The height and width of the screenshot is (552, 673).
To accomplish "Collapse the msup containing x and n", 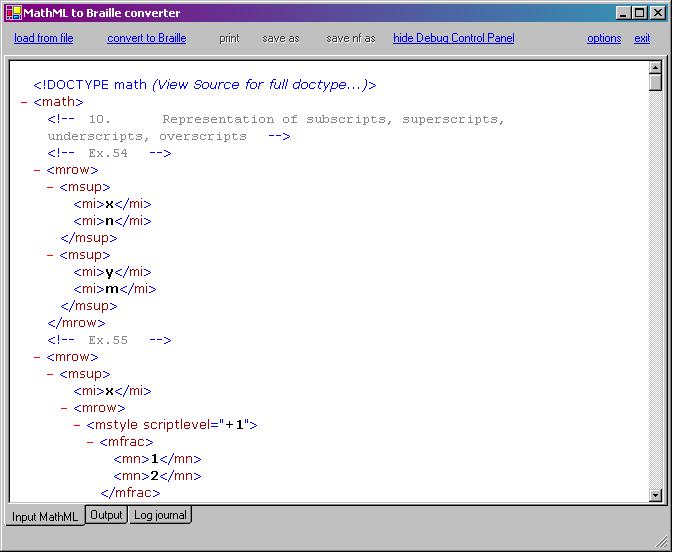I will (x=50, y=187).
